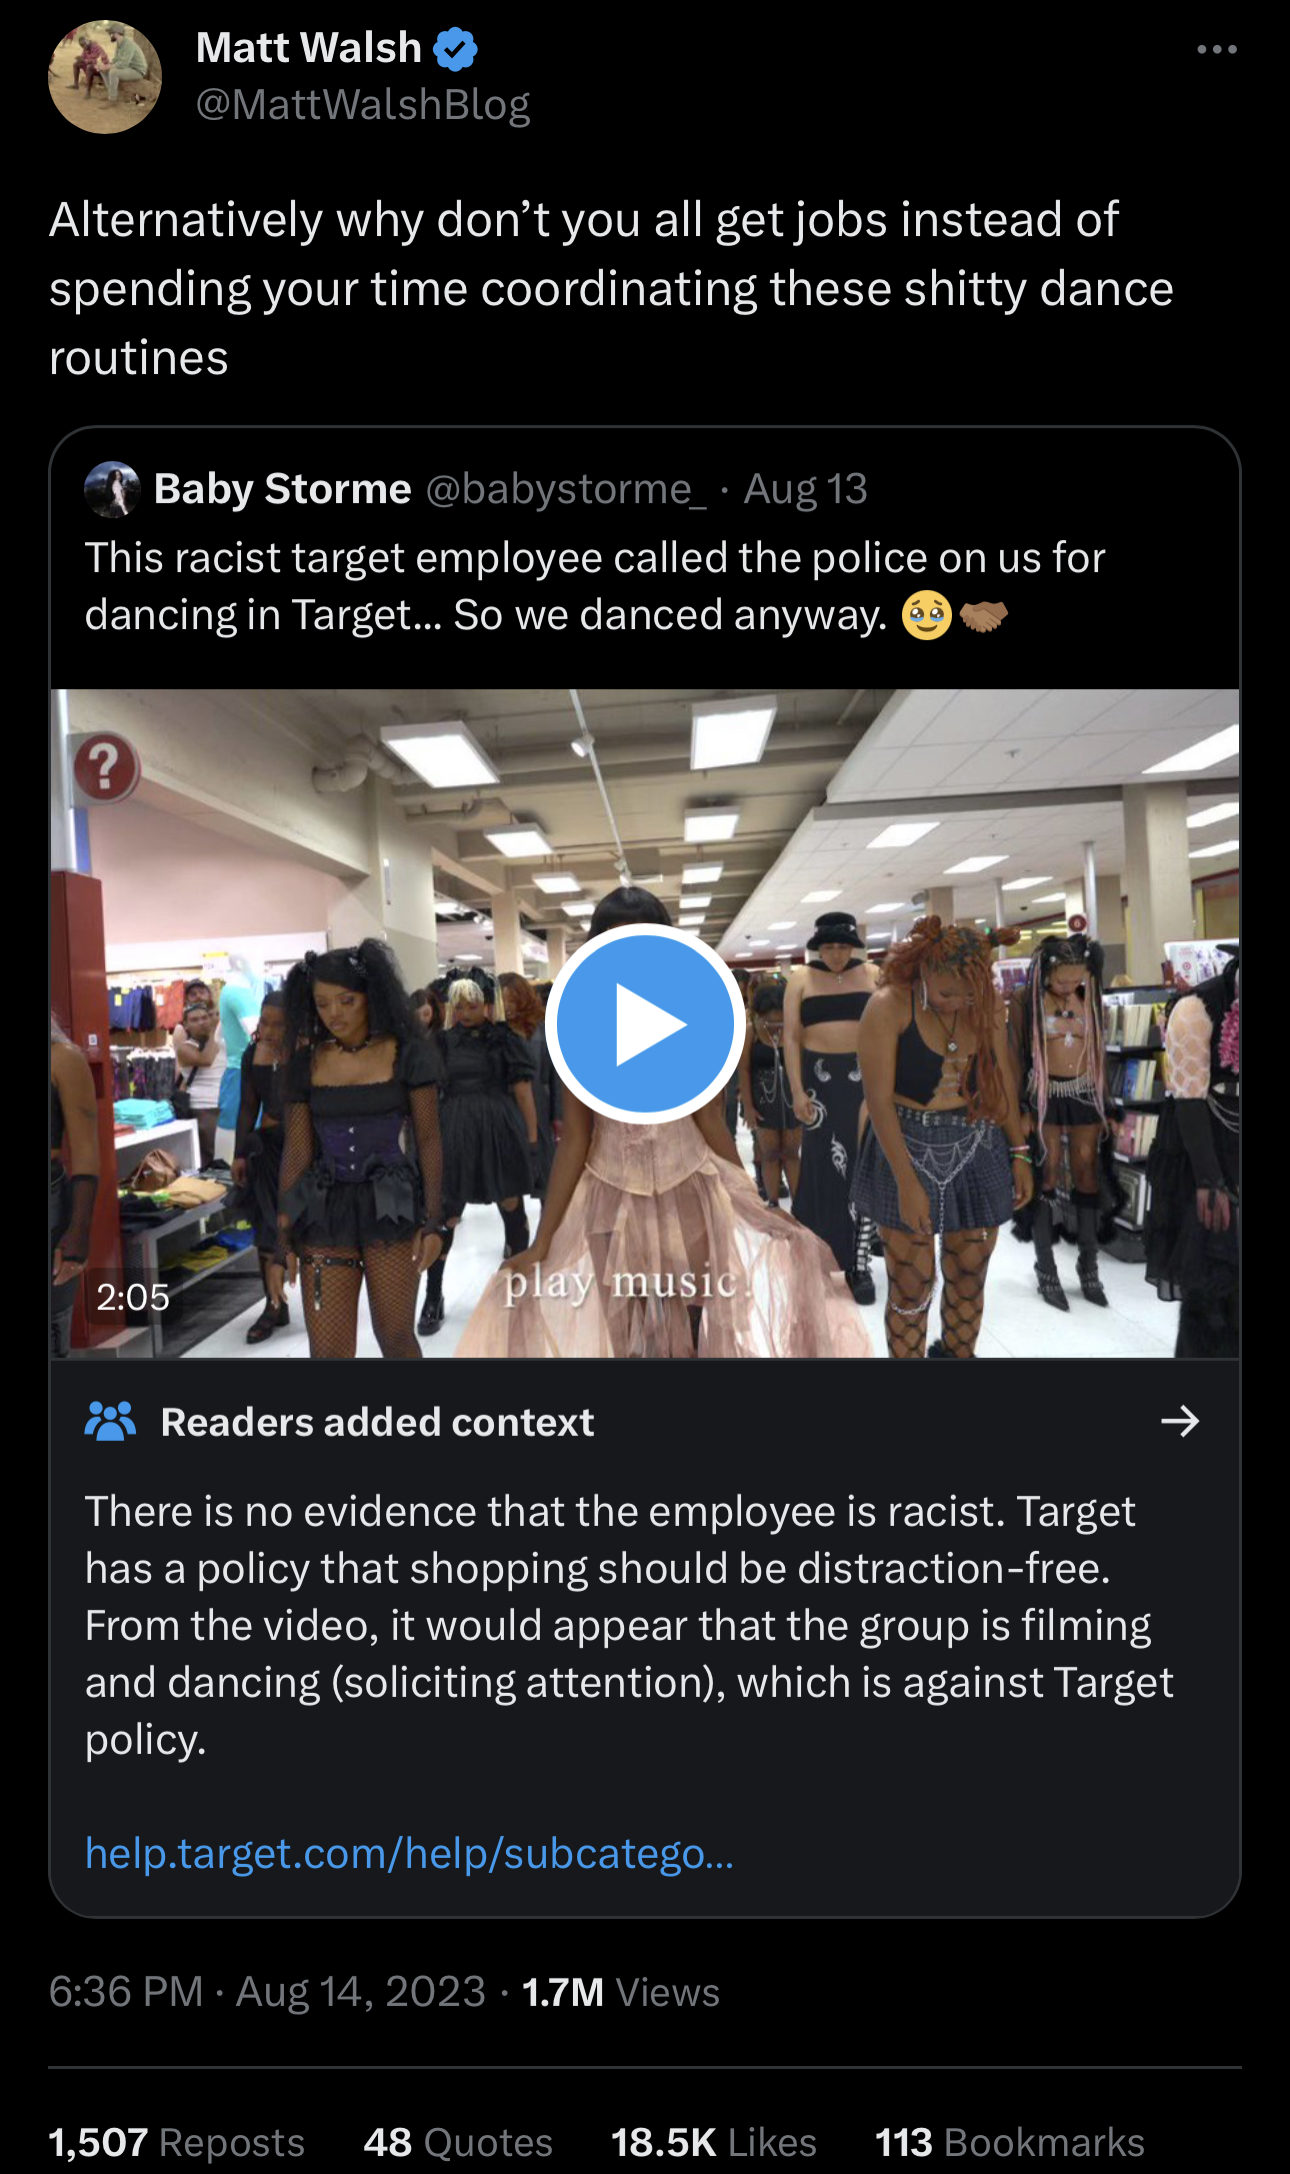1290x2174 pixels.
Task: Click the red question mark sign in video
Action: point(104,768)
